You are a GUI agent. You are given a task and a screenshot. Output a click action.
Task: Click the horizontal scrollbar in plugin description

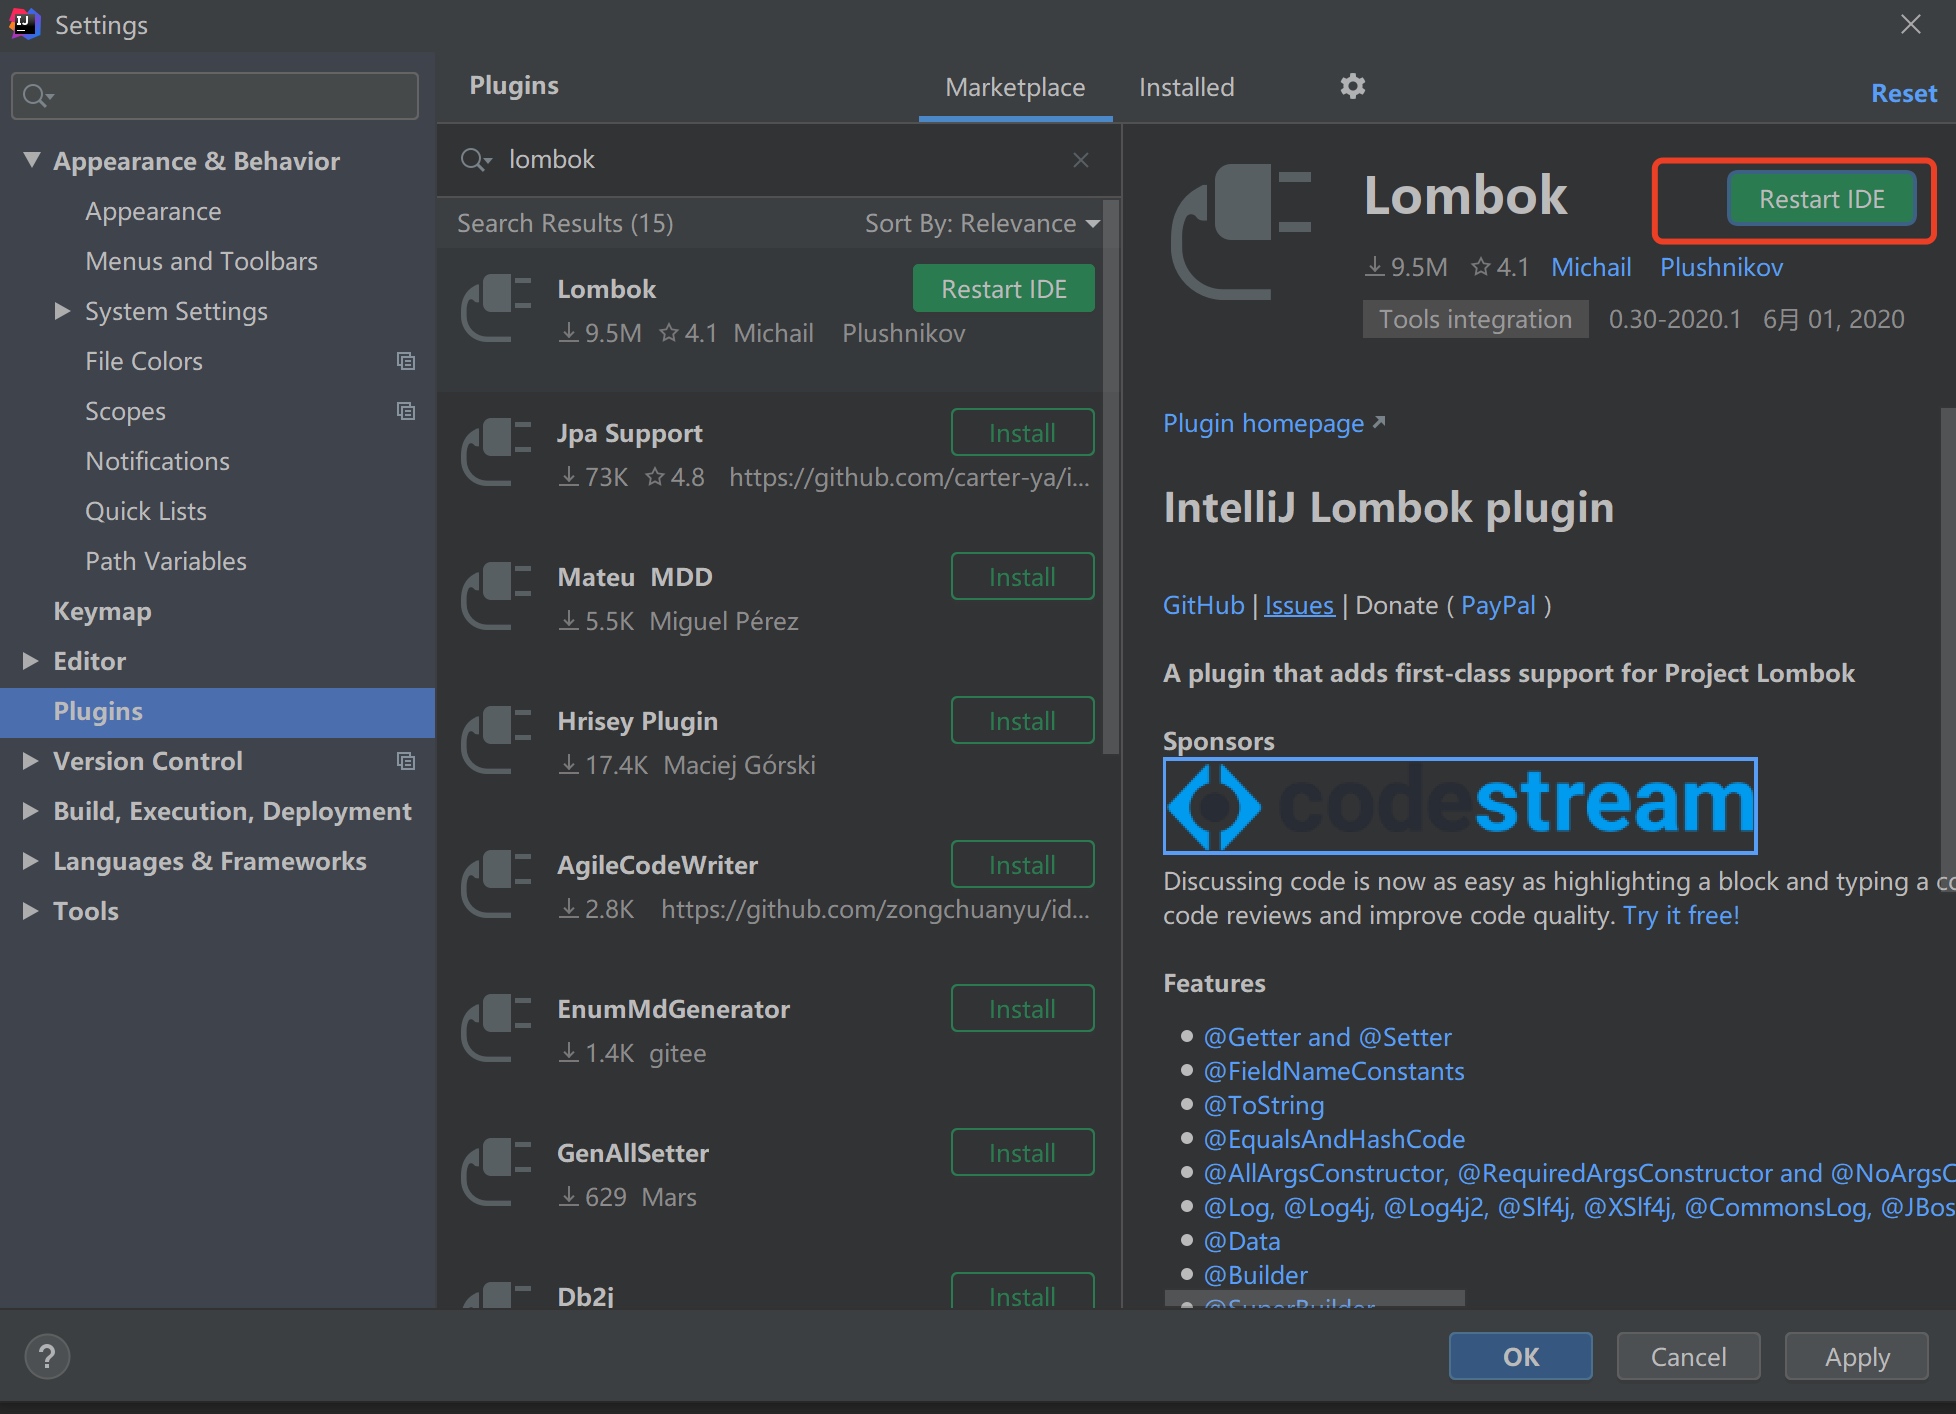[1314, 1298]
